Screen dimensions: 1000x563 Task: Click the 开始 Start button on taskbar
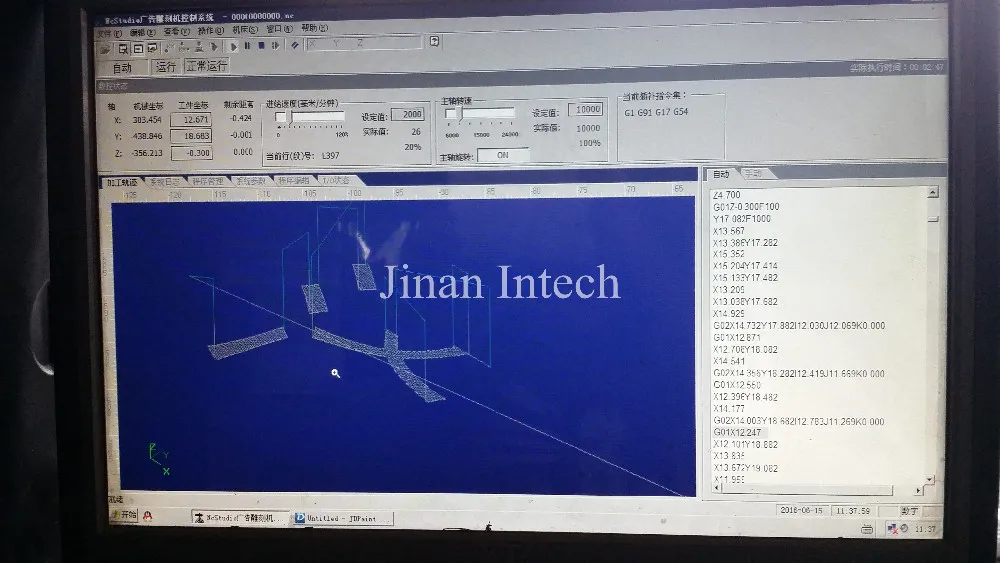124,515
